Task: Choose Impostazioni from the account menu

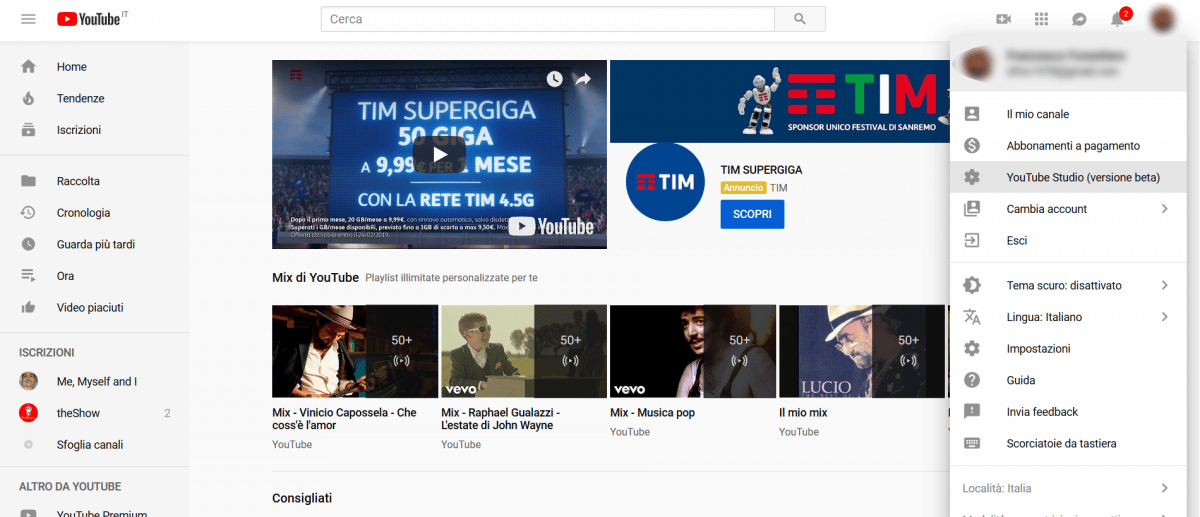Action: pos(1038,349)
